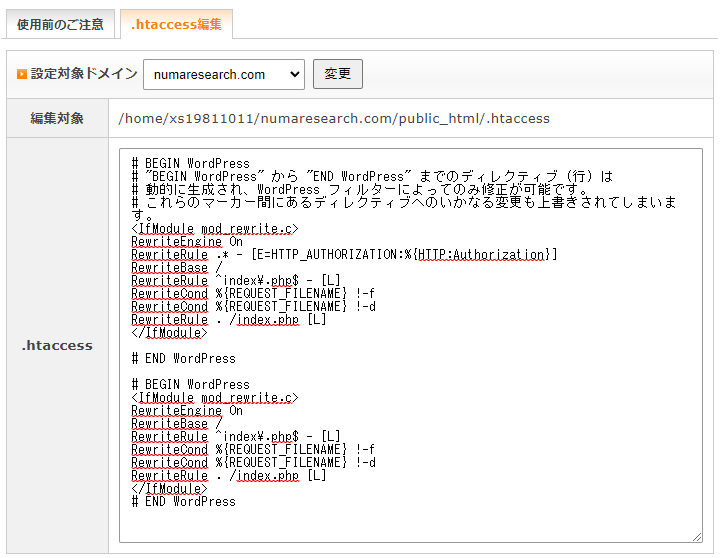This screenshot has width=722, height=558.
Task: Click the .htaccess row label
Action: click(x=57, y=345)
